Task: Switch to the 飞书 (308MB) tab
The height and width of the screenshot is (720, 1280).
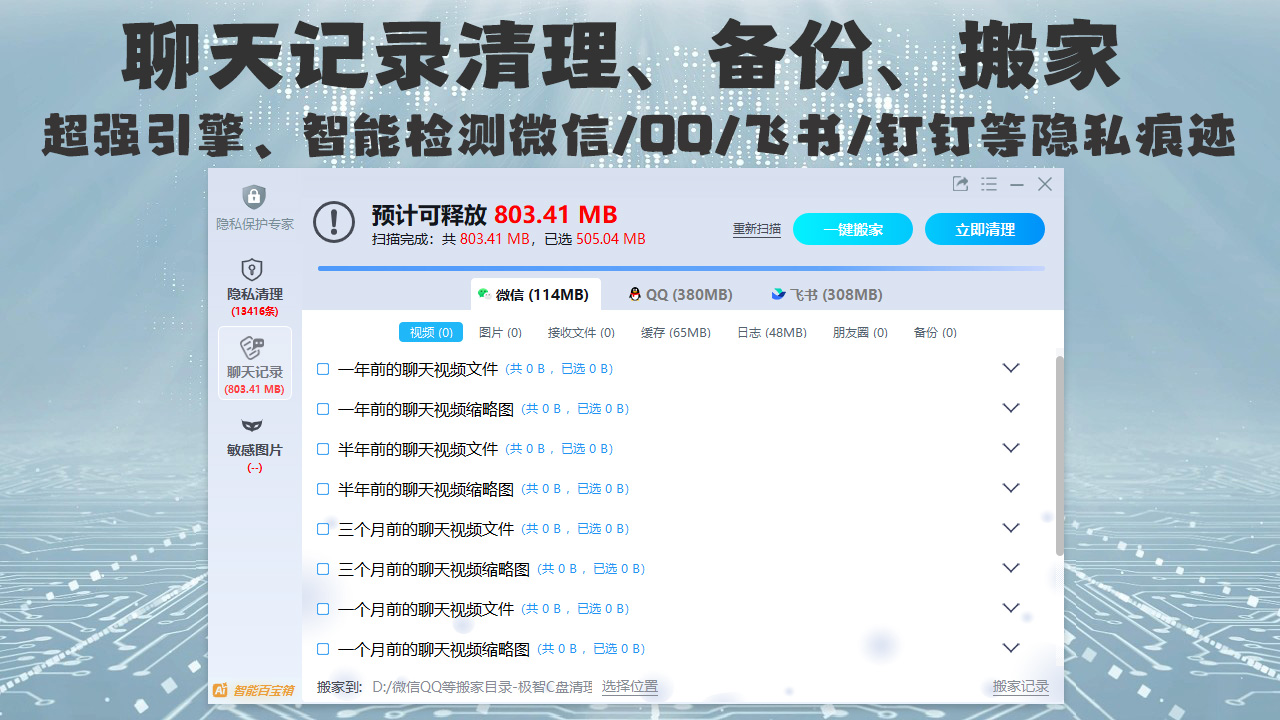Action: pos(826,294)
